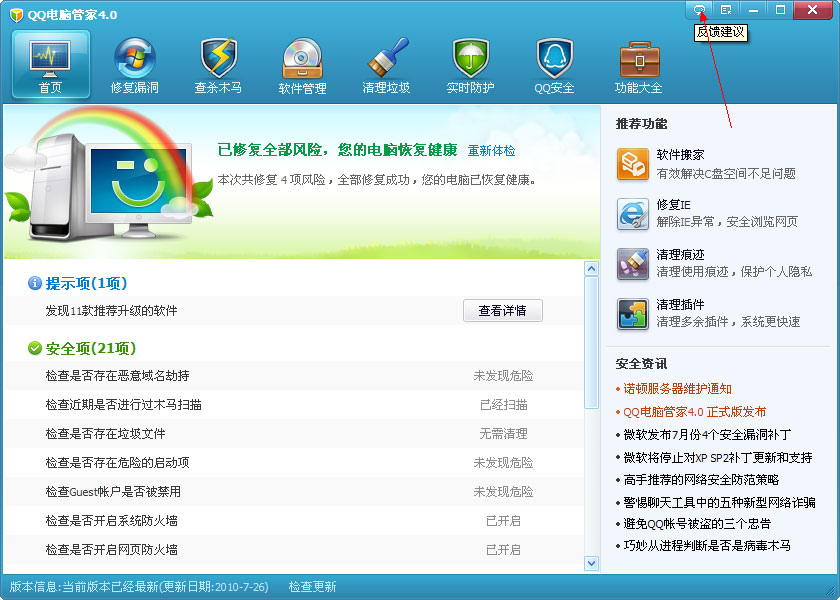The height and width of the screenshot is (600, 840).
Task: Open news 微软将停止对XP SP2补丁更新和支持
Action: coord(718,457)
